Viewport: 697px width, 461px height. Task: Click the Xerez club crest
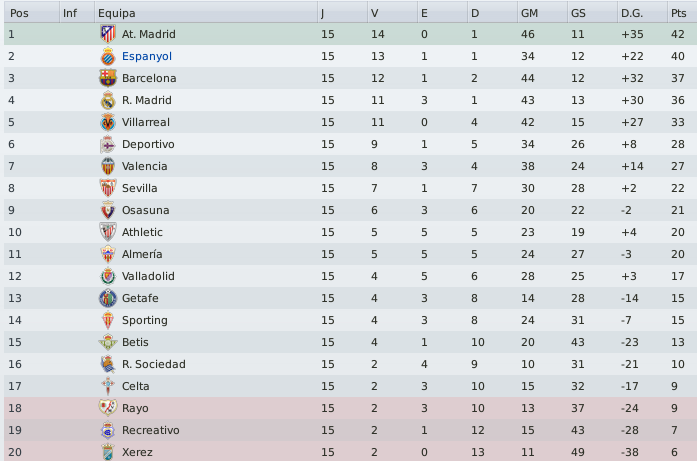(108, 452)
